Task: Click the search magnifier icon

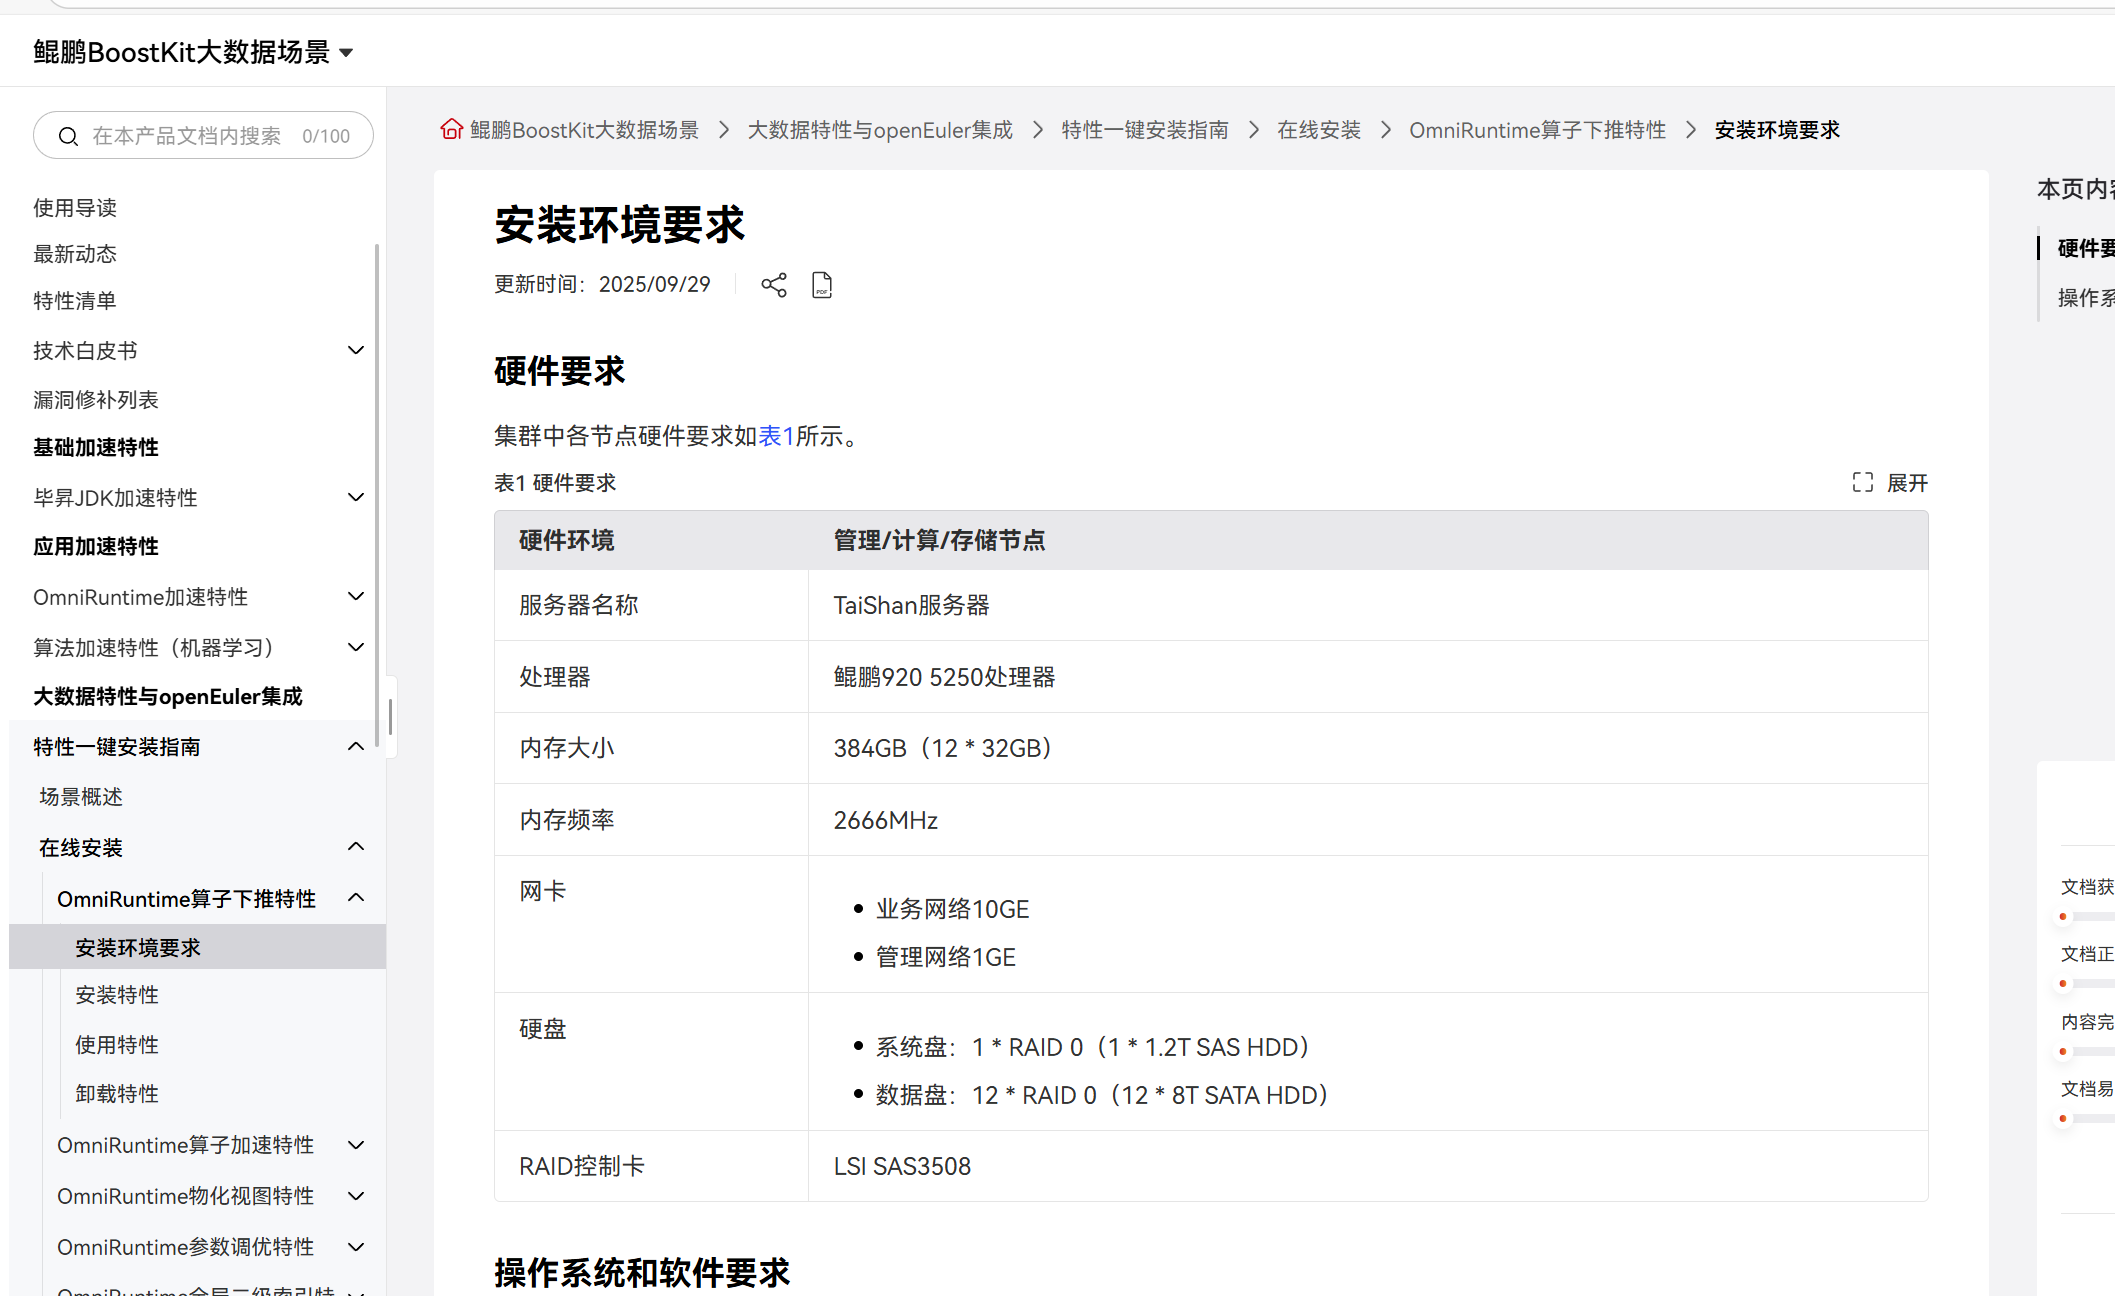Action: tap(68, 136)
